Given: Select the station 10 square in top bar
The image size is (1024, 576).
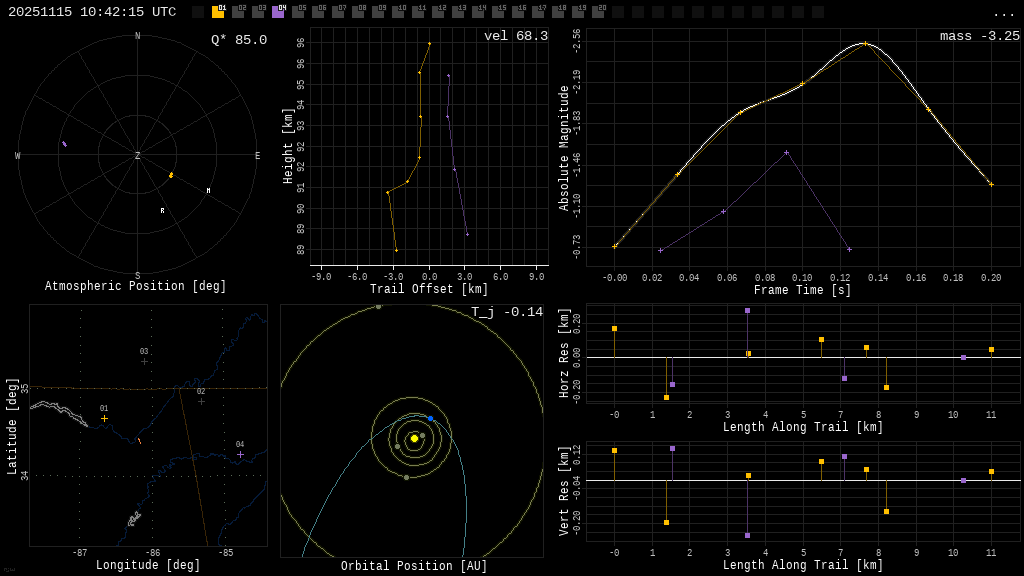Looking at the screenshot, I should pos(398,12).
